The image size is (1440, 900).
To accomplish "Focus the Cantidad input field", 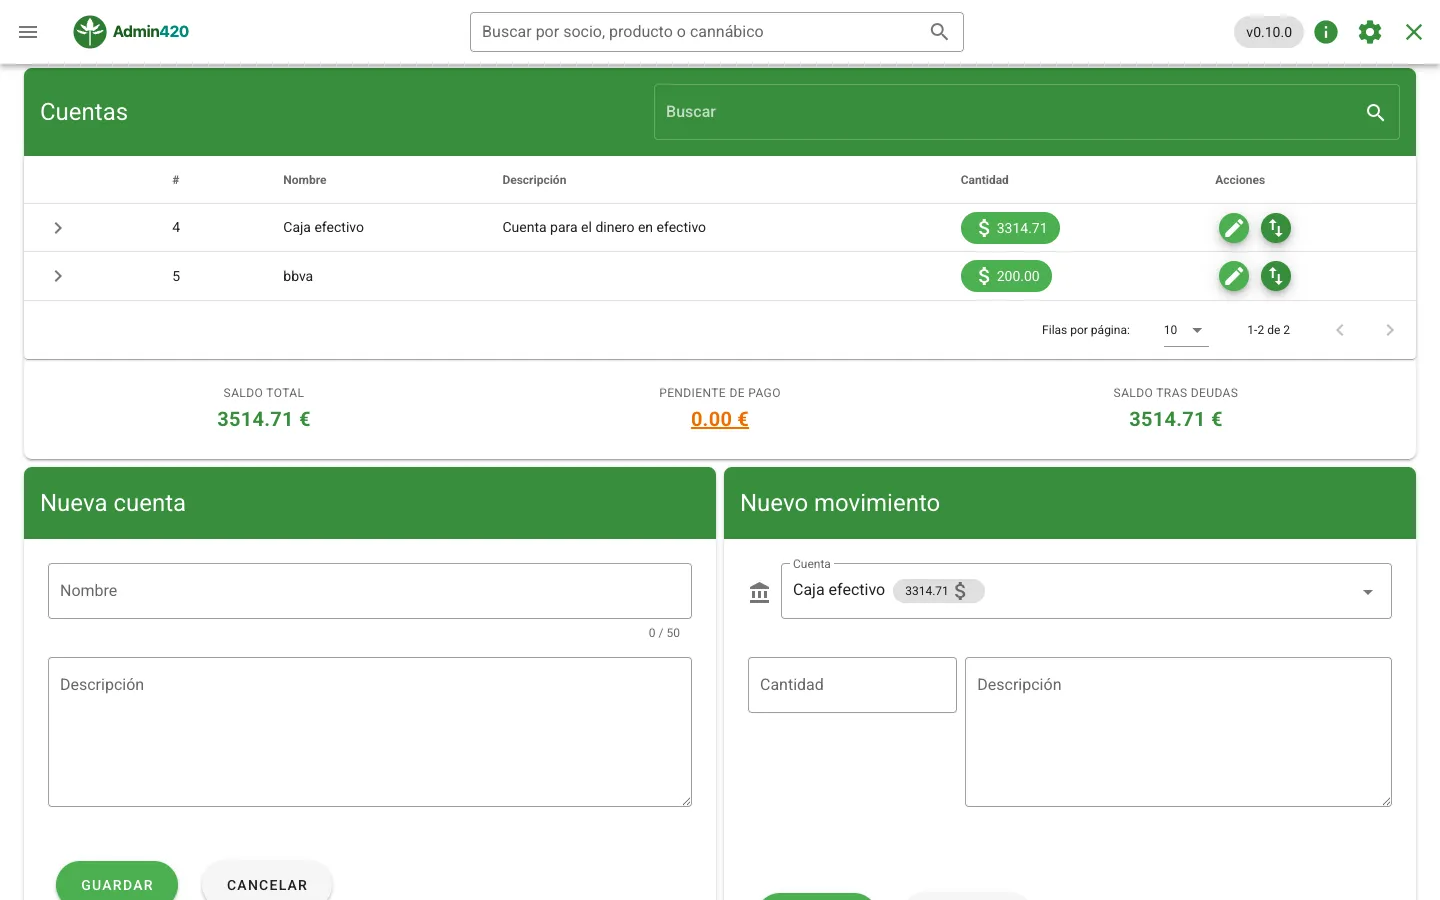I will tap(852, 685).
